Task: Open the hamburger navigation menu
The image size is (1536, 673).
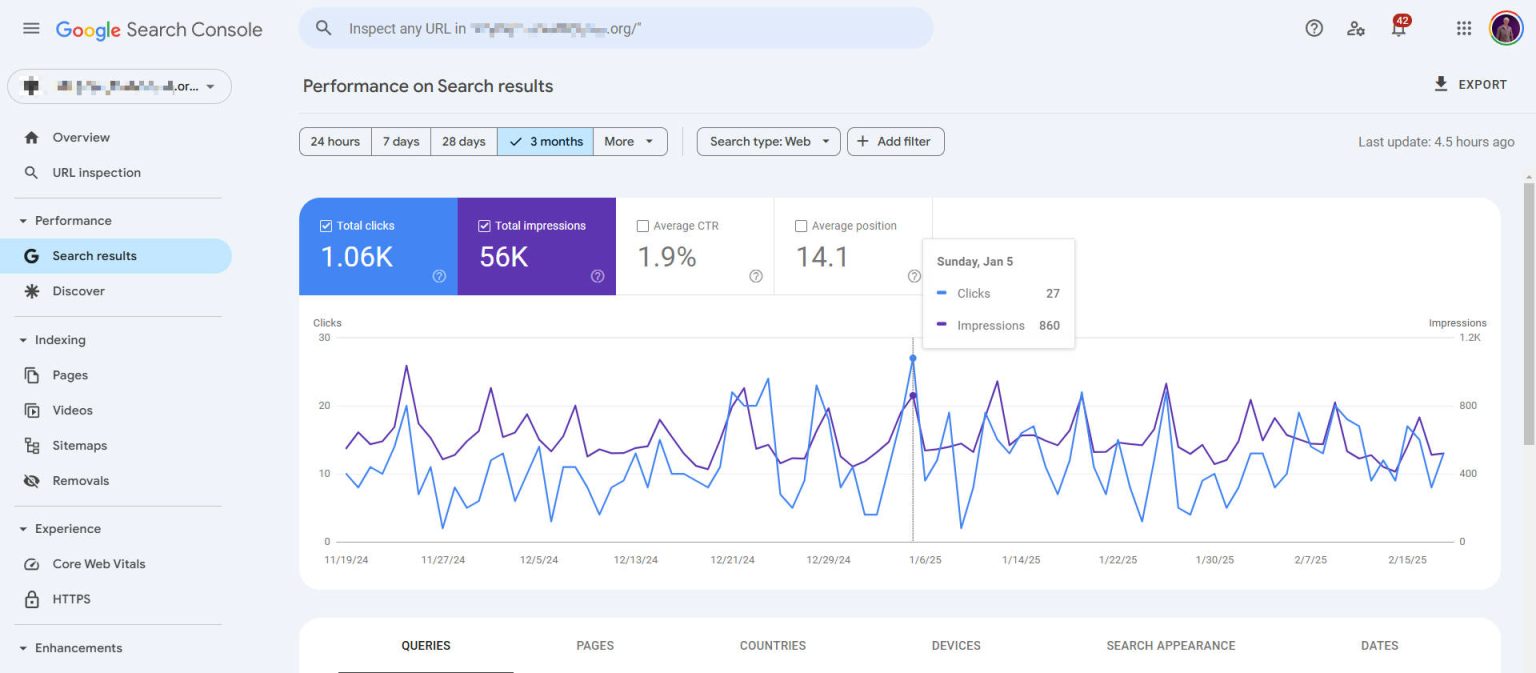Action: tap(30, 28)
